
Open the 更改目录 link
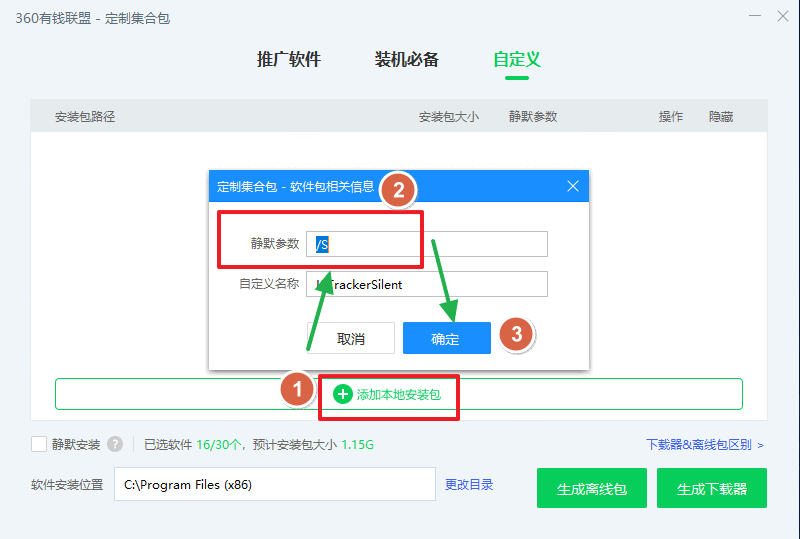469,484
